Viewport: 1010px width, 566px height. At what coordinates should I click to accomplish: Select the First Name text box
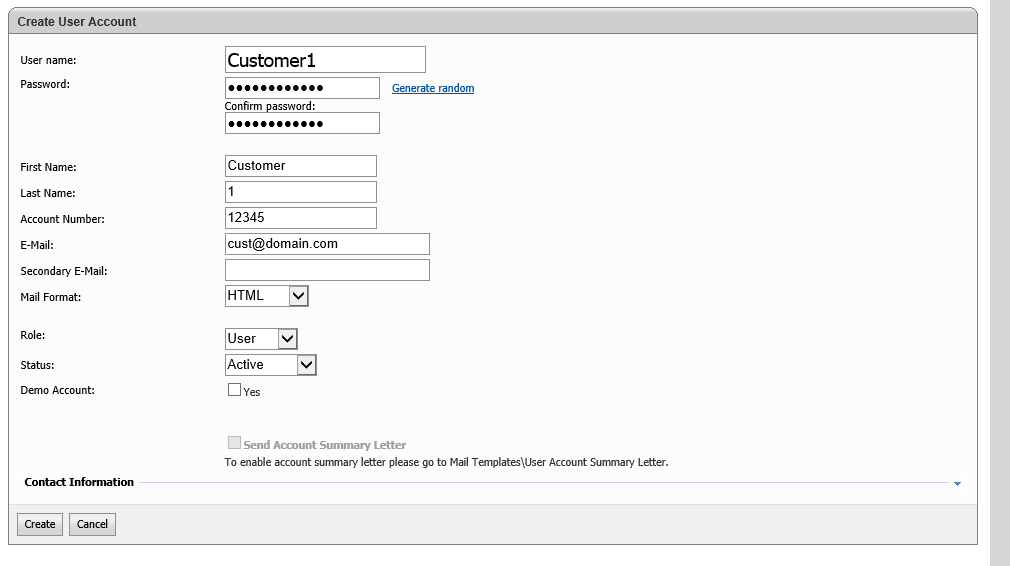coord(301,166)
